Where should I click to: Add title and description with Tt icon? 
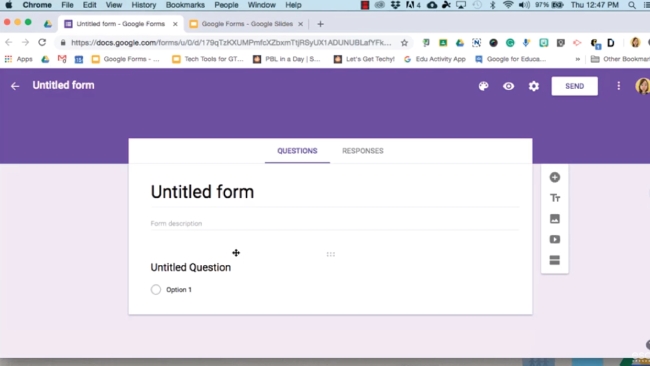555,198
